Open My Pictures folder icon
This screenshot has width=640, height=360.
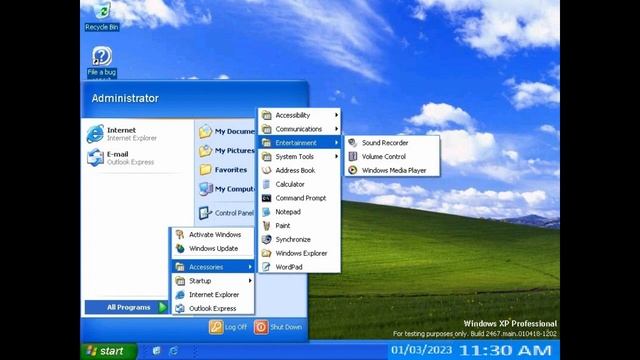[205, 151]
